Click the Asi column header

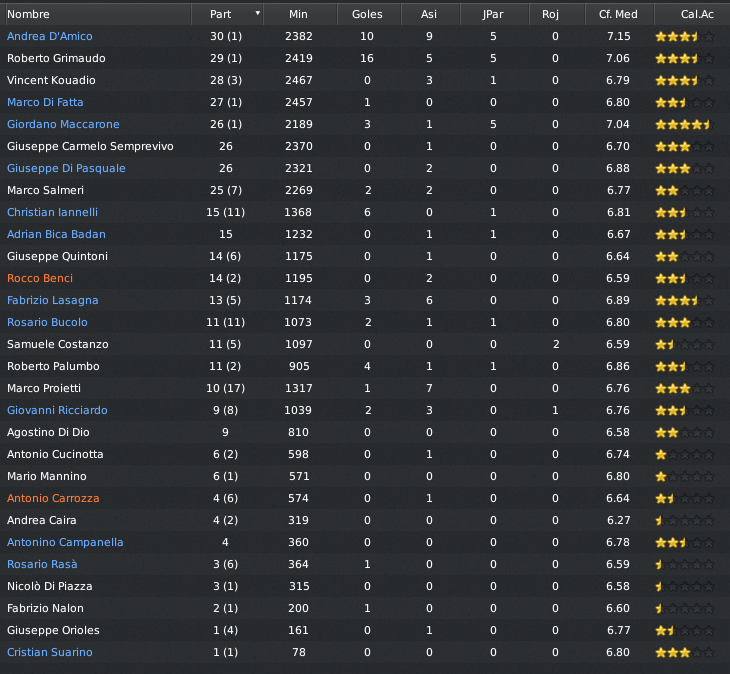coord(431,14)
